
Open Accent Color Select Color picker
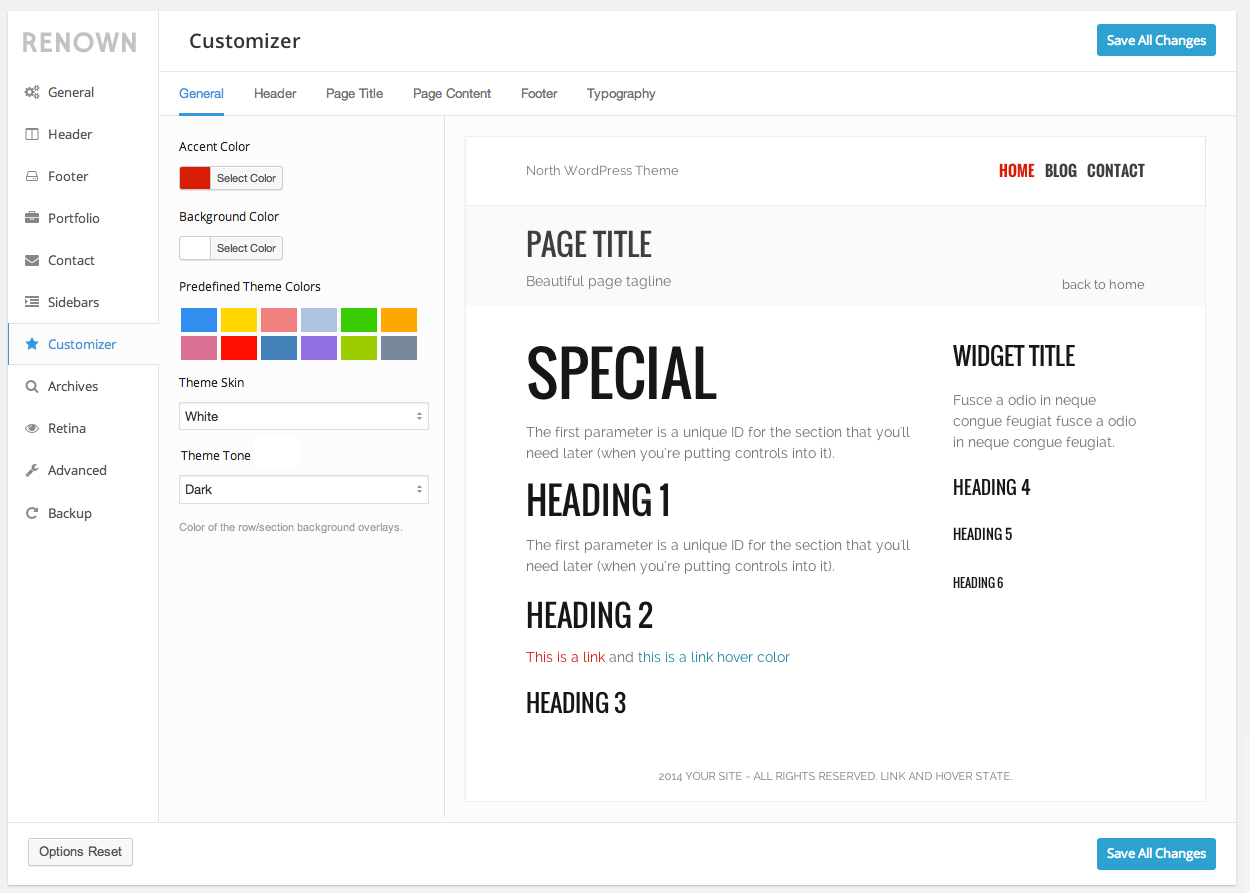(x=246, y=178)
